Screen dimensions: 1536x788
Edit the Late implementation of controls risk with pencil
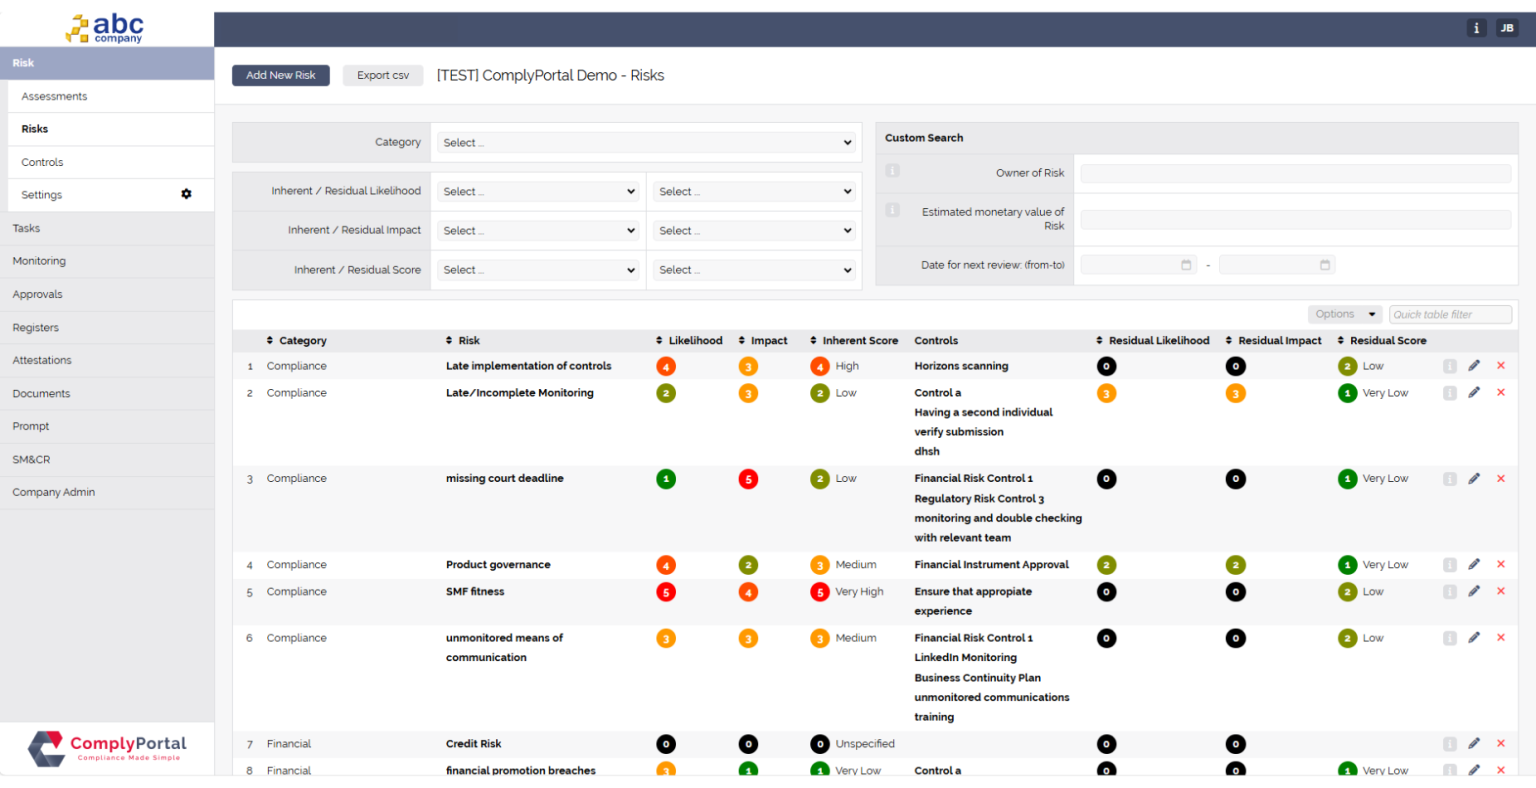(1474, 365)
